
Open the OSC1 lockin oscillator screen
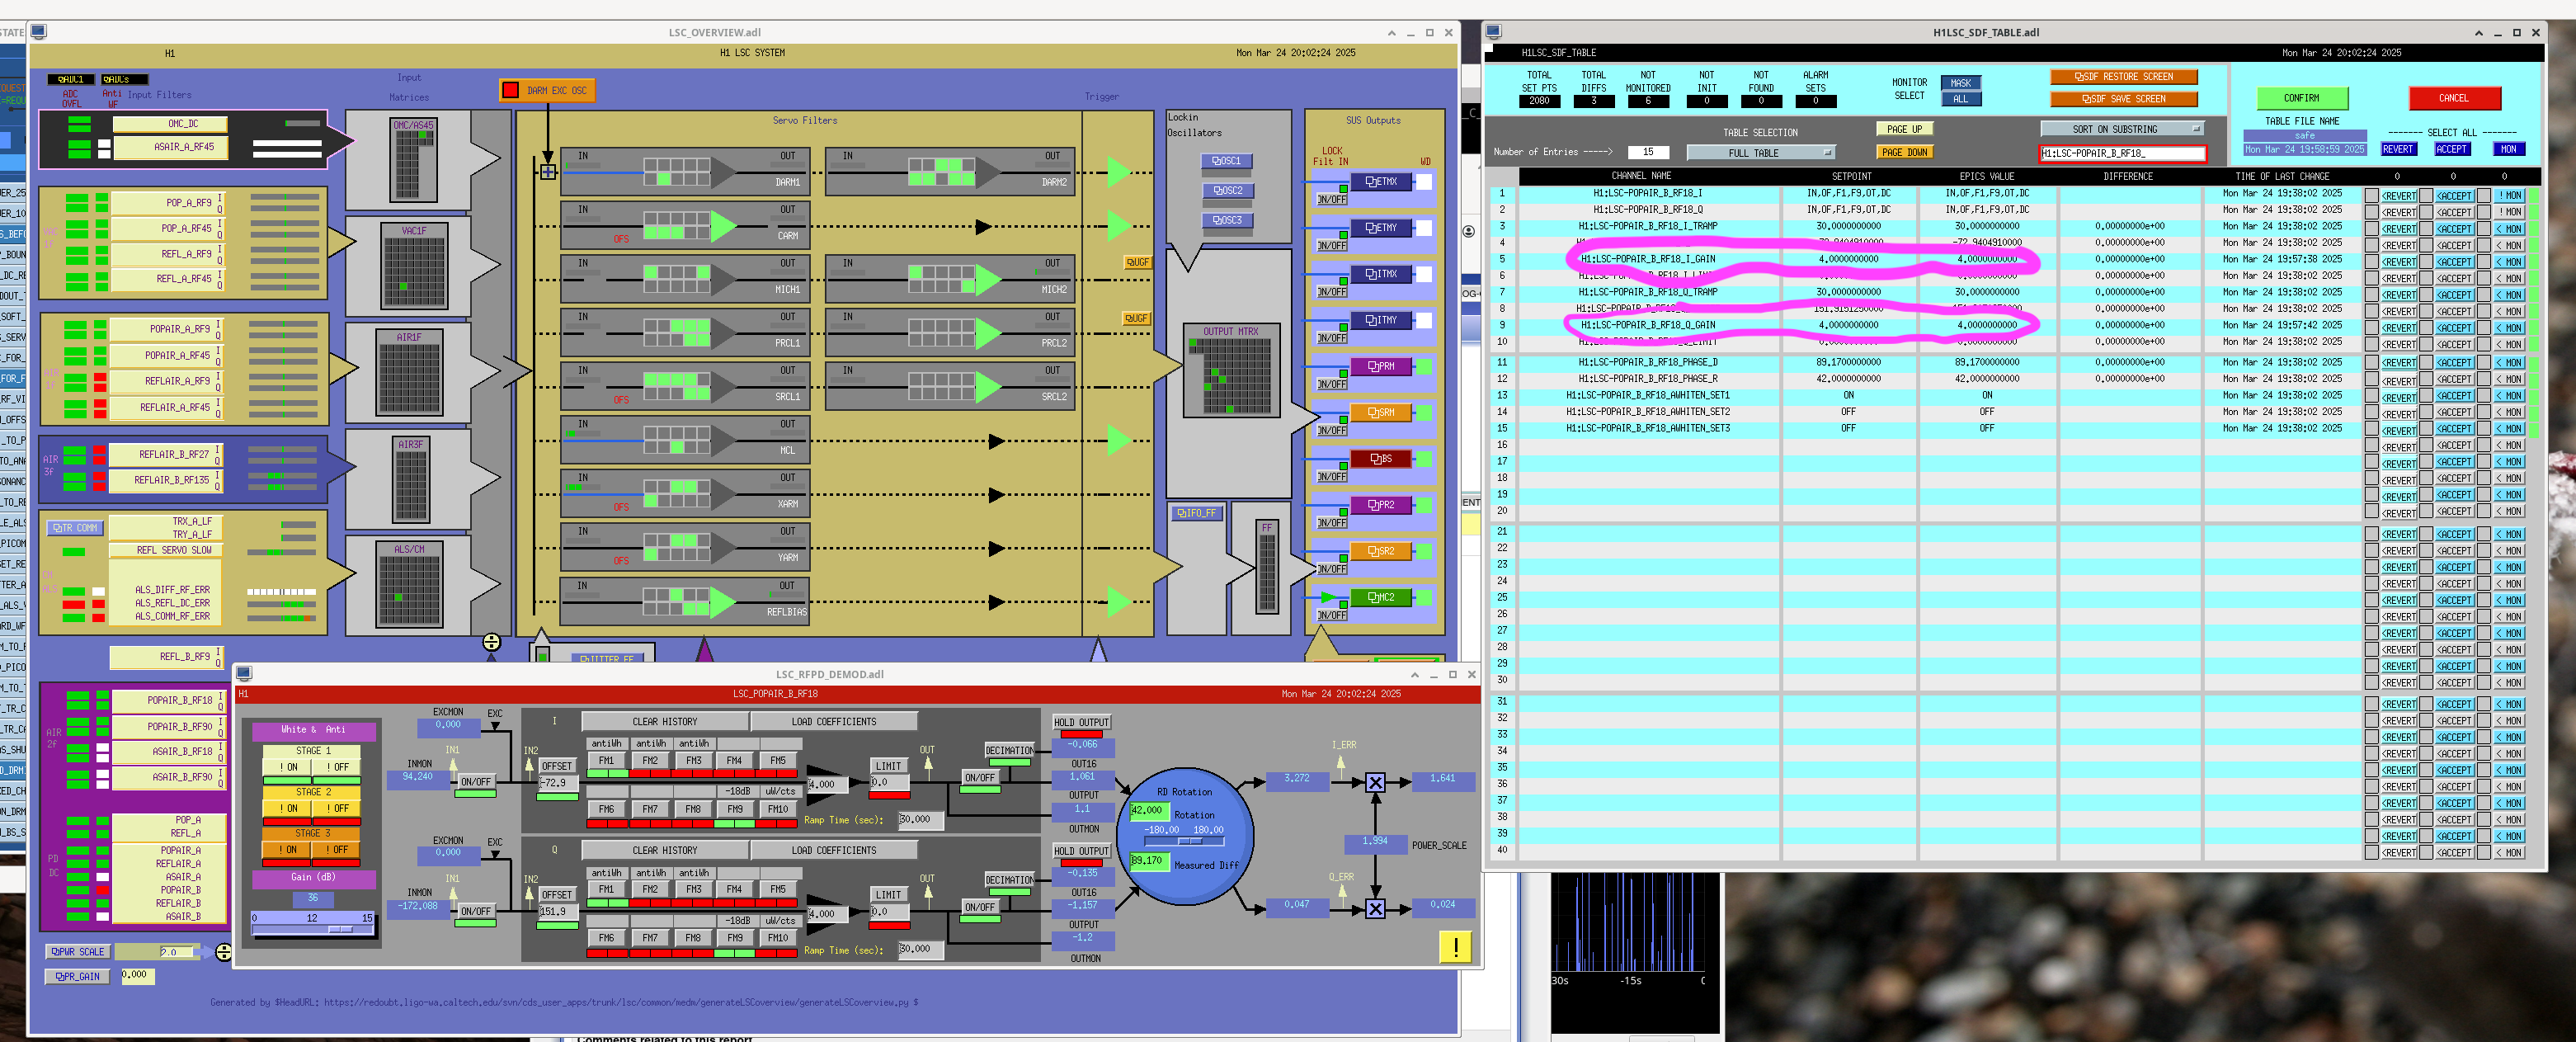point(1226,161)
